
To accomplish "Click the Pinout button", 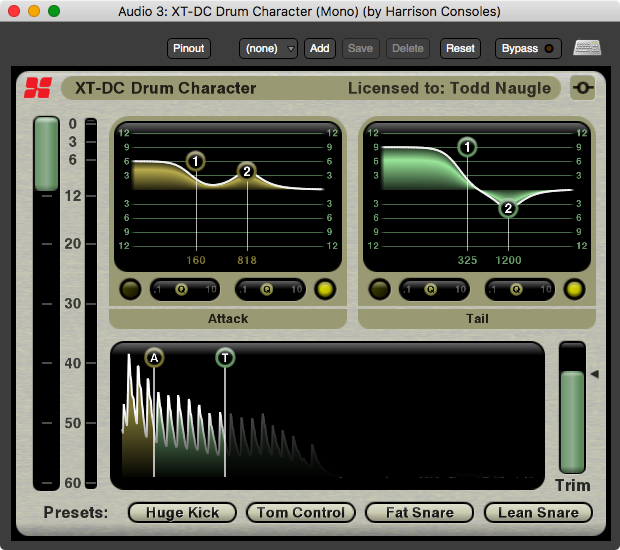I will 189,49.
